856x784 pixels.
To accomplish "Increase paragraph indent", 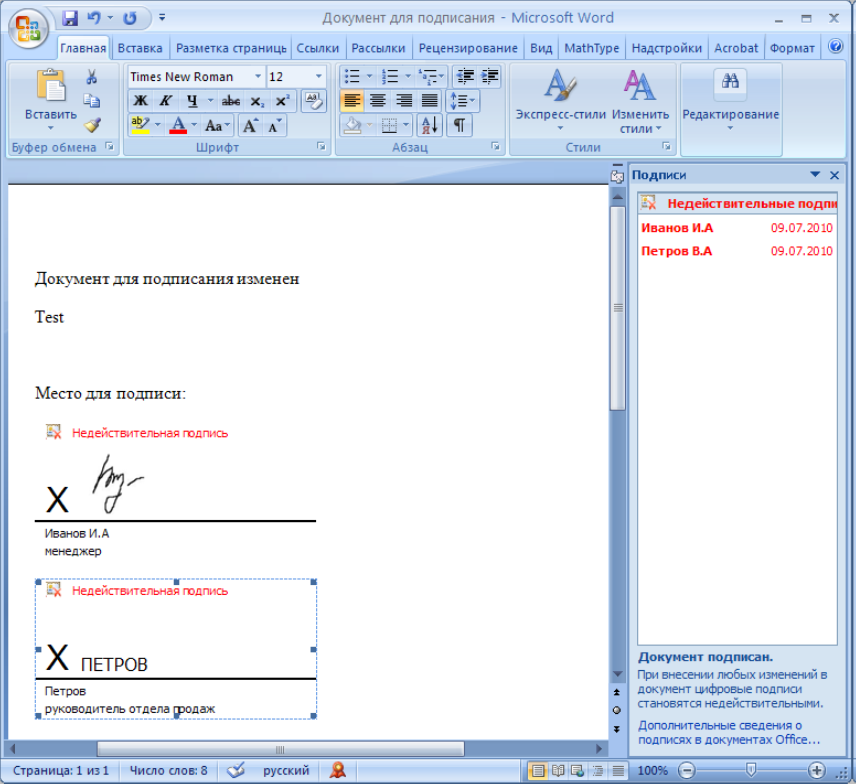I will 490,76.
